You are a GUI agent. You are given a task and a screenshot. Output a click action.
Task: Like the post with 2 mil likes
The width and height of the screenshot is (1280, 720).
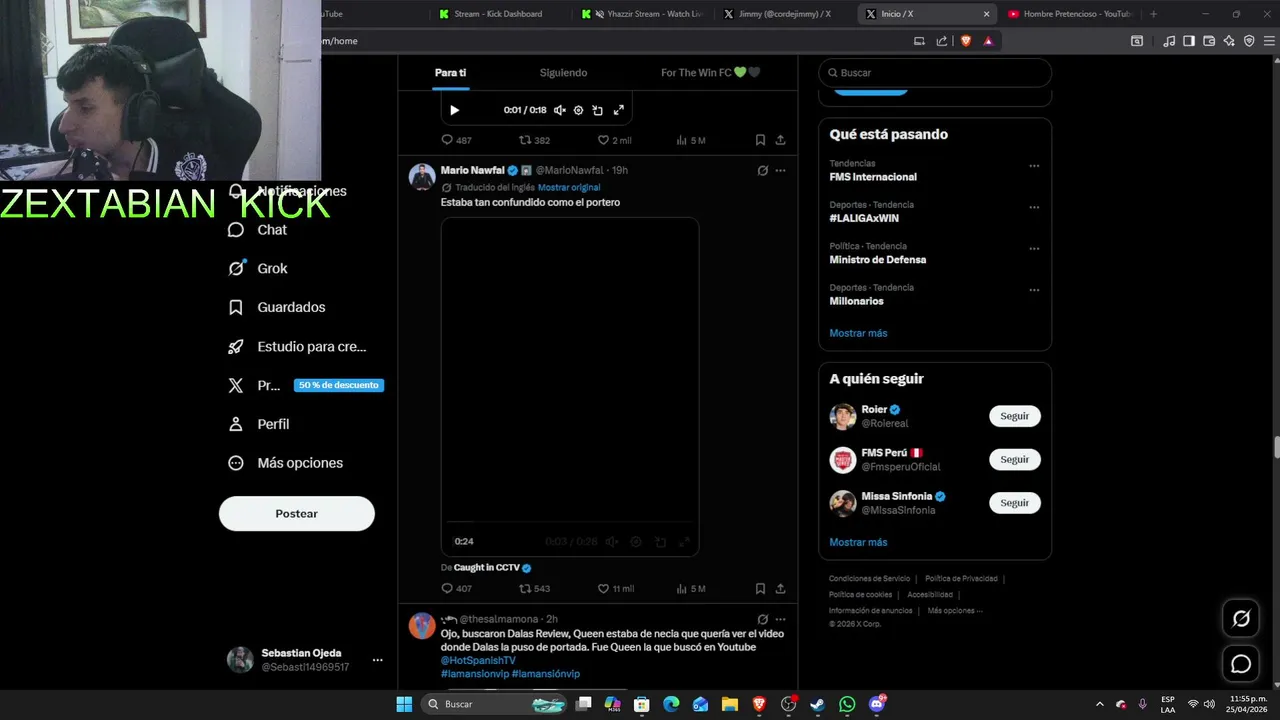[614, 140]
